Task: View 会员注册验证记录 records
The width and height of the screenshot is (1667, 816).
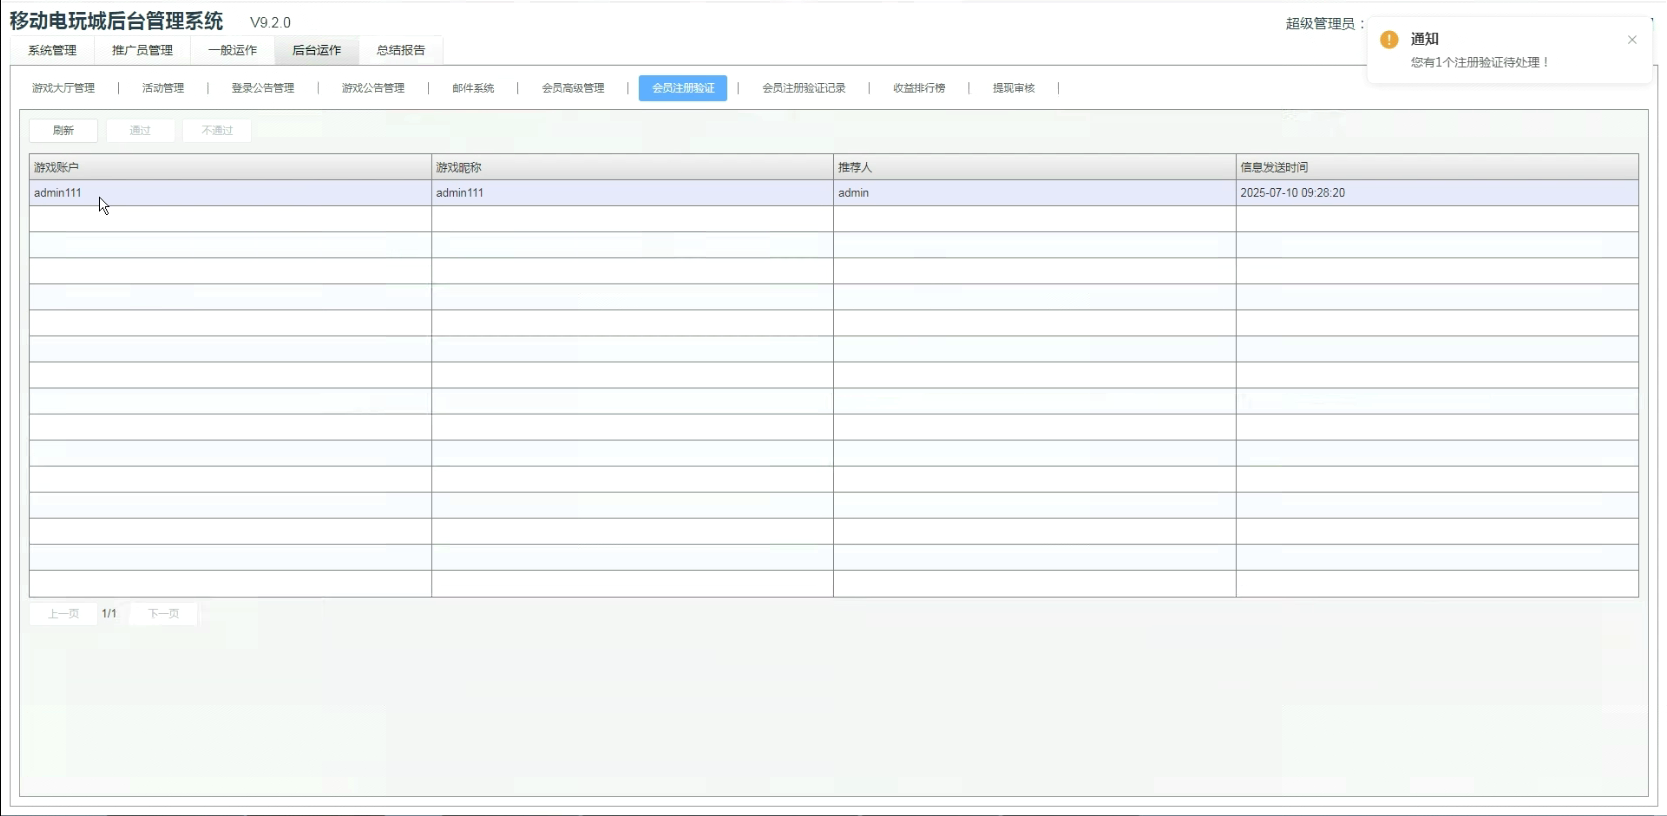Action: 804,88
